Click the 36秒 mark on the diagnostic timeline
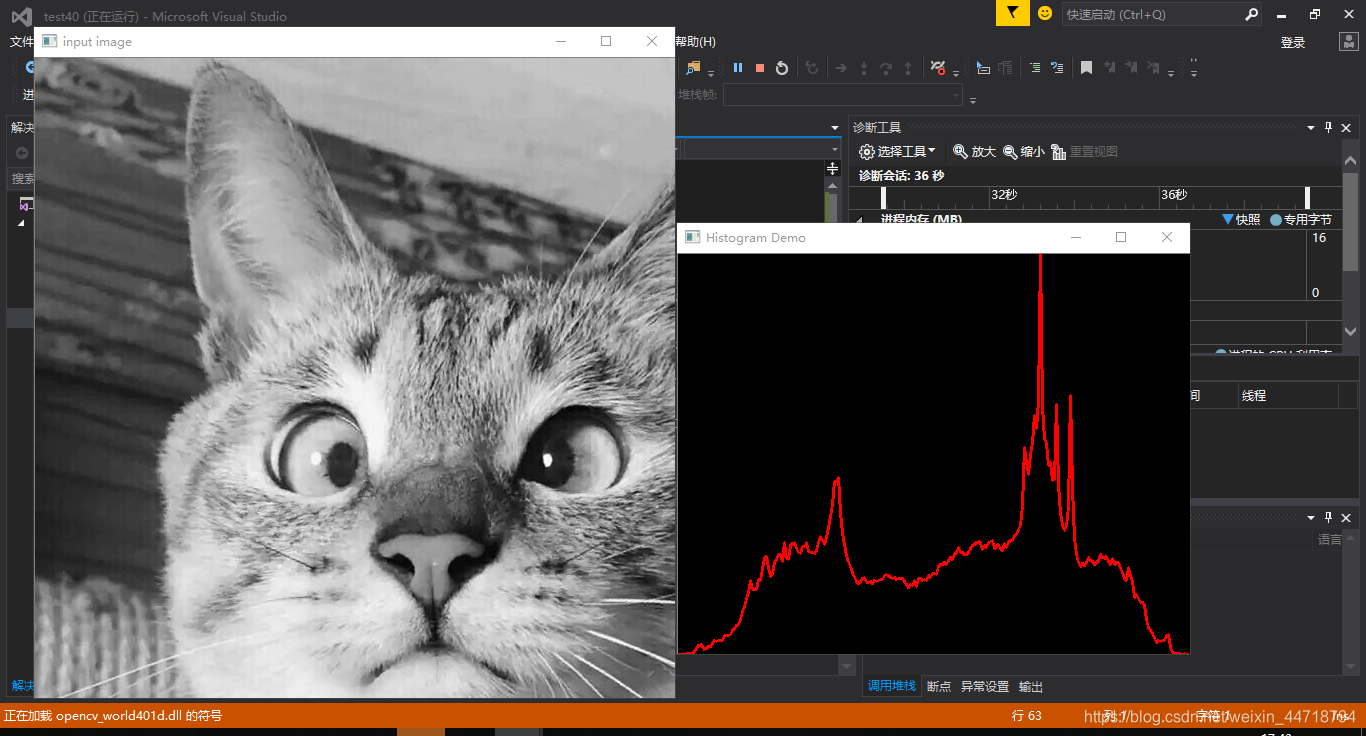 click(1174, 195)
